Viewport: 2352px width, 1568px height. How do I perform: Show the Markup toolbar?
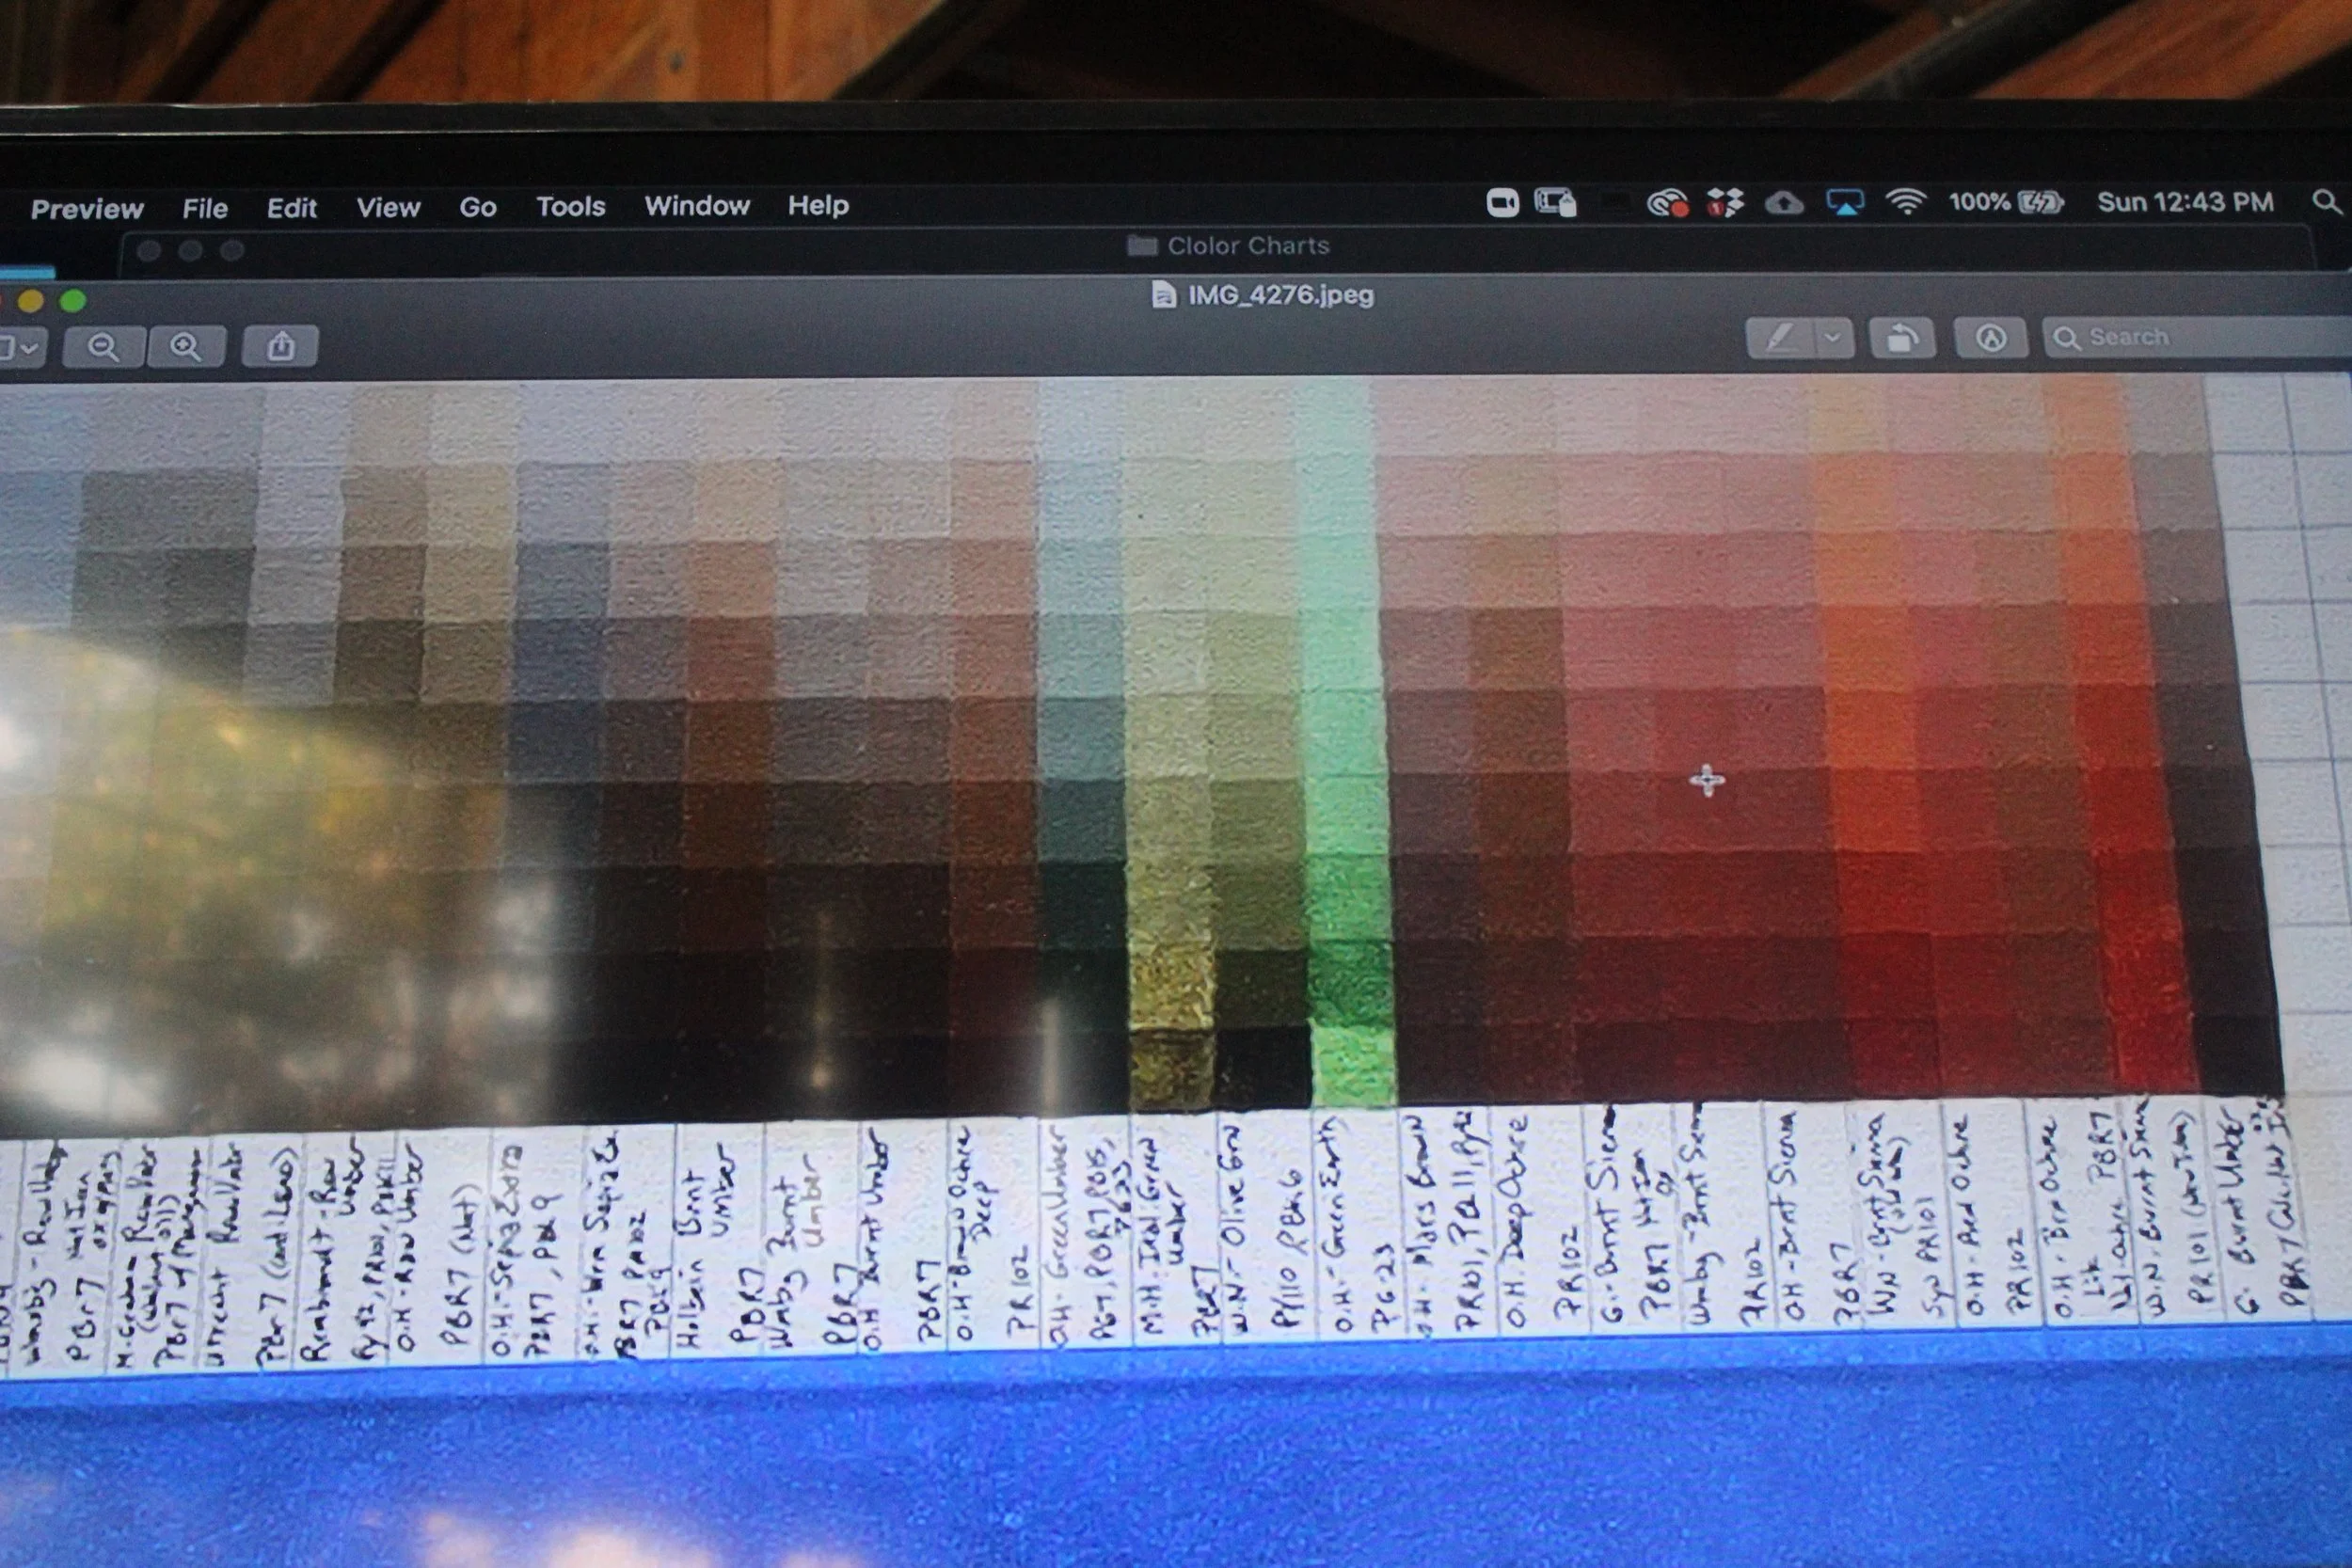(x=1990, y=339)
